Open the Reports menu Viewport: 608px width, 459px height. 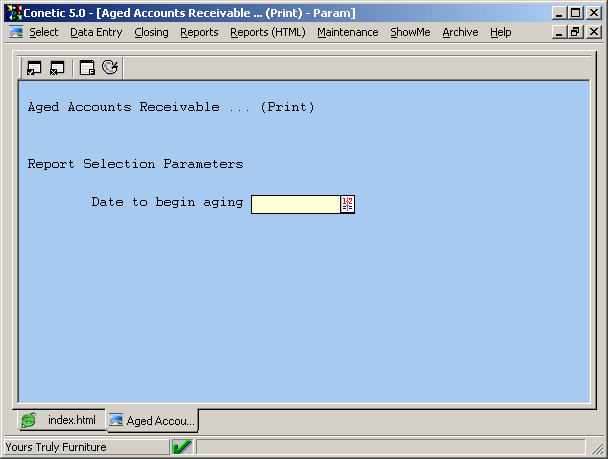tap(199, 32)
